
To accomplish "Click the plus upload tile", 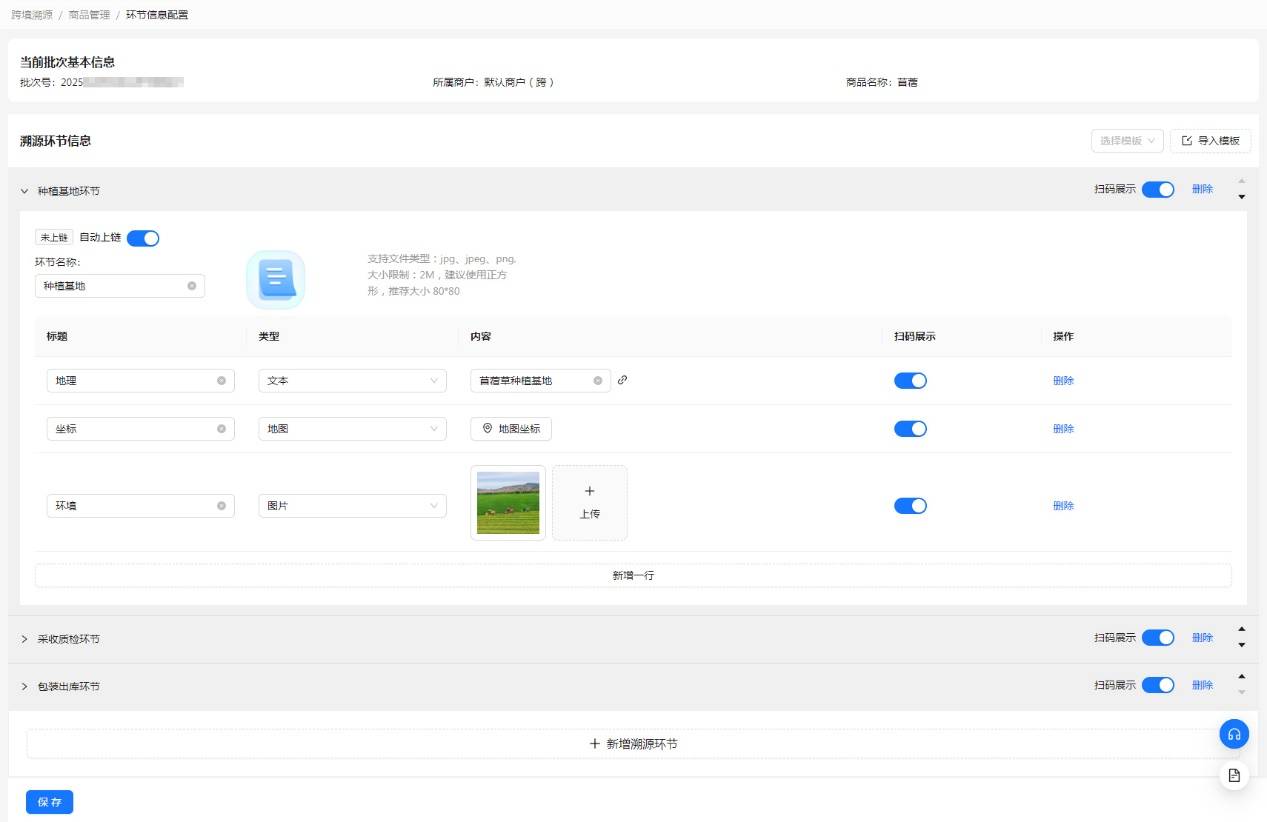I will (590, 503).
